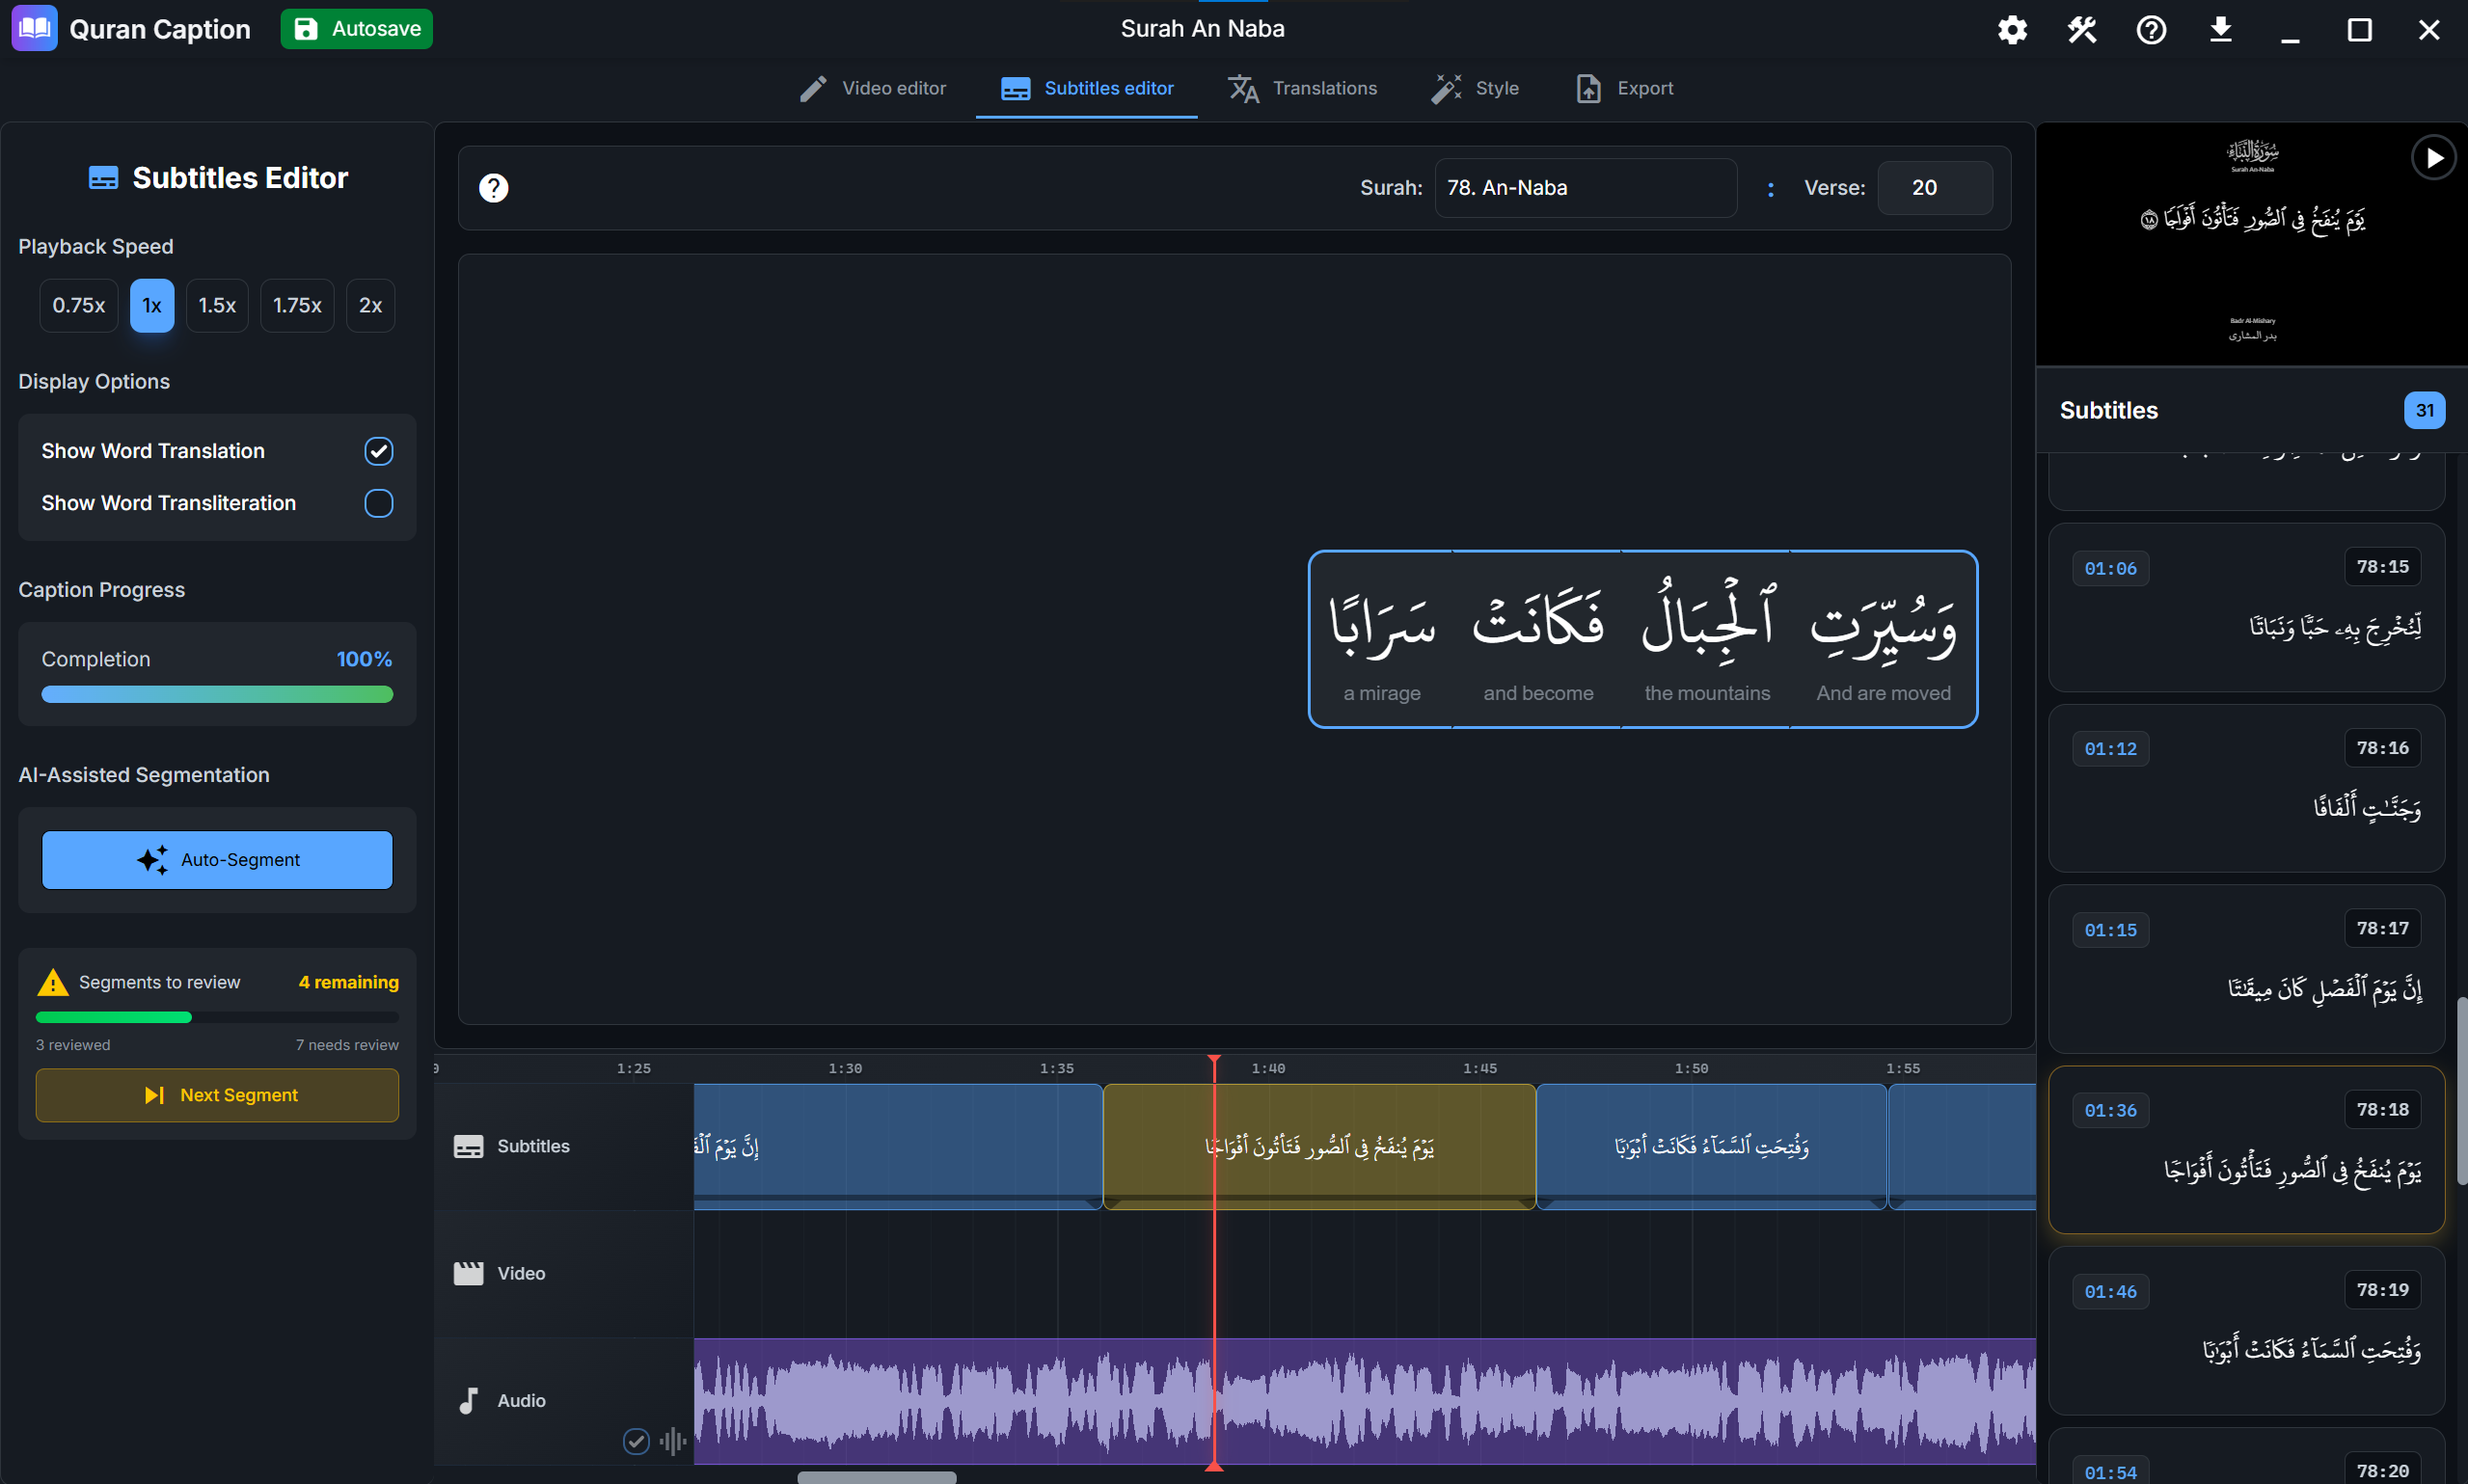Click the download icon in the title bar
This screenshot has width=2468, height=1484.
pos(2220,30)
